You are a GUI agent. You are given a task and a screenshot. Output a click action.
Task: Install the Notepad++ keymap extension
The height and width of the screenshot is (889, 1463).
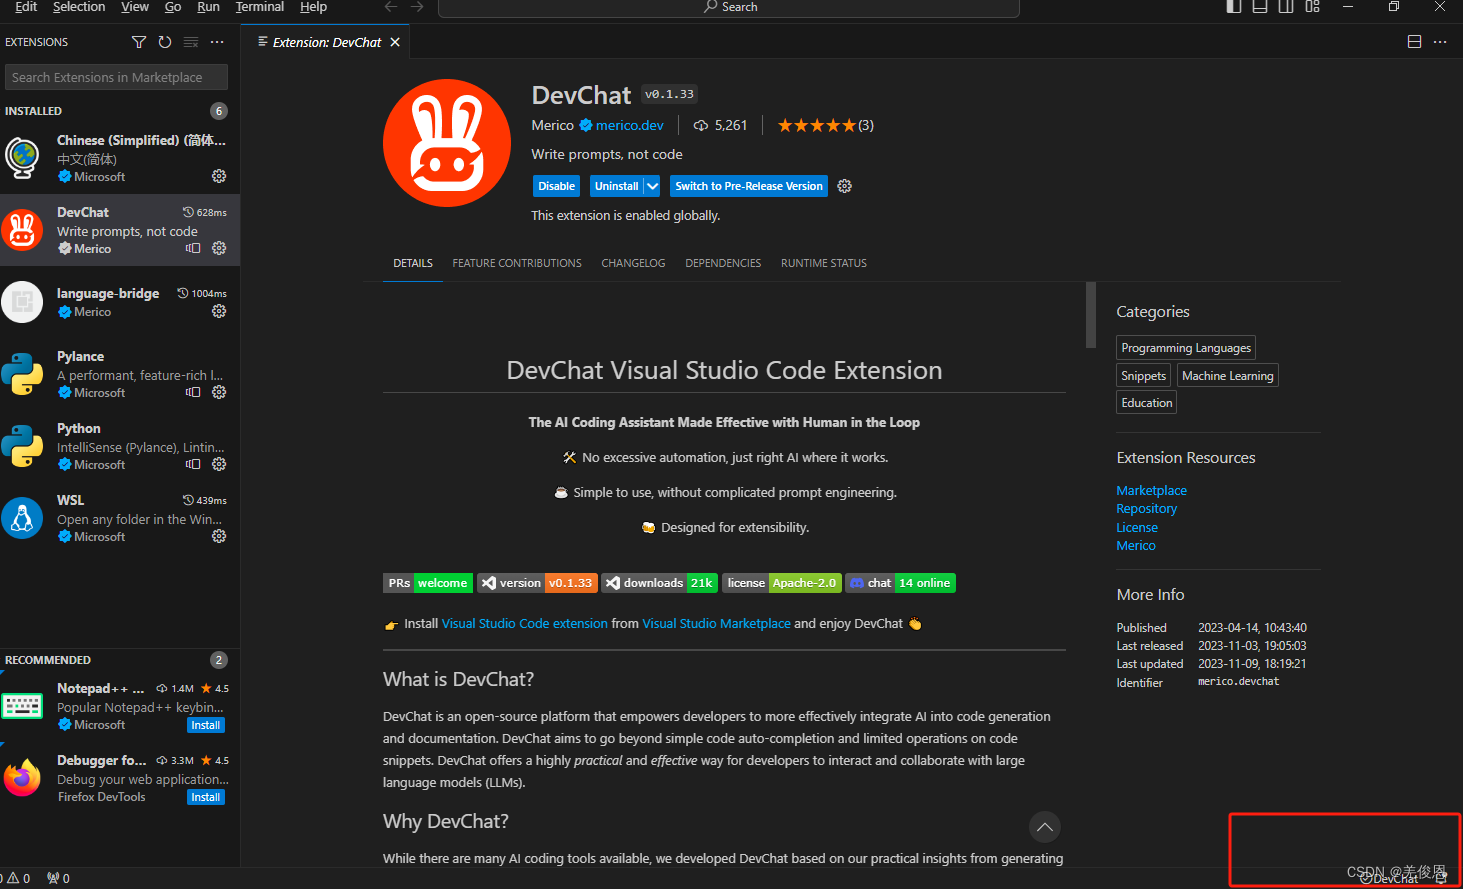point(206,725)
